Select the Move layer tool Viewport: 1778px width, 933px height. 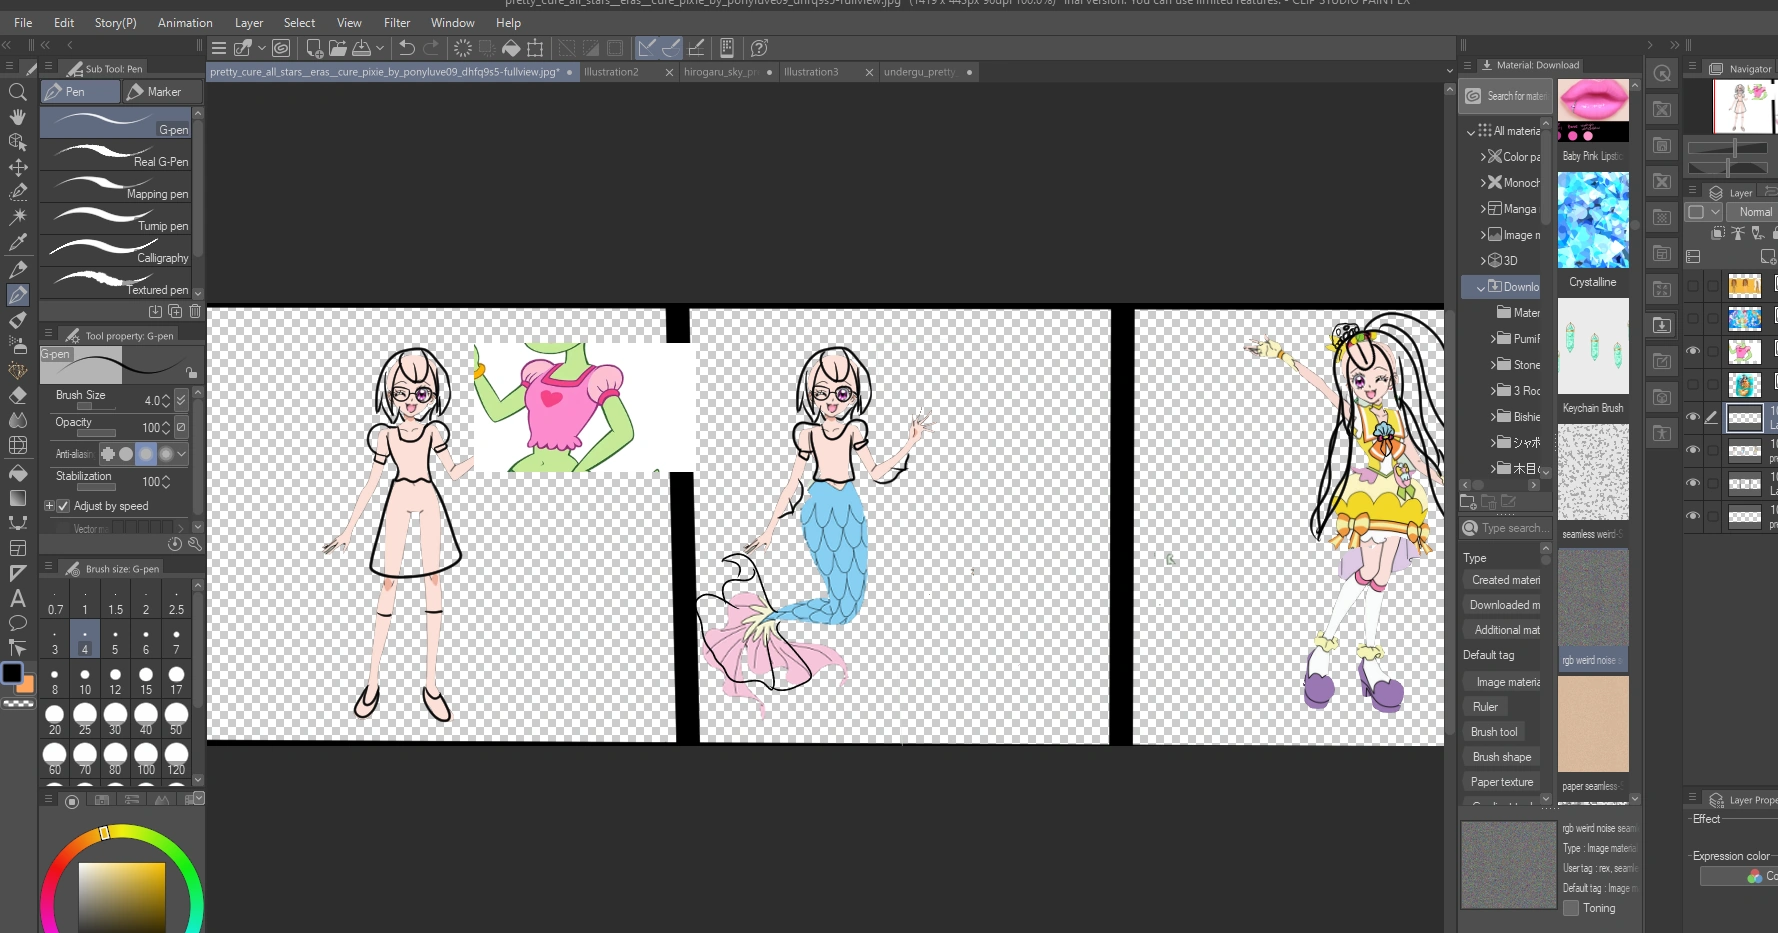(x=17, y=167)
